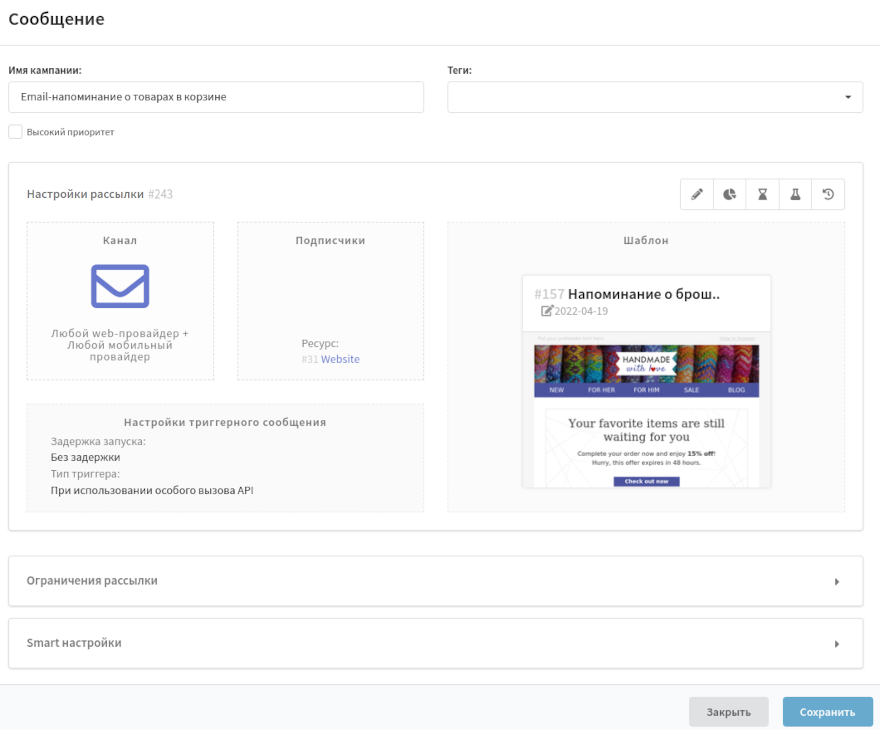
Task: Expand the Smart настройки section
Action: coord(435,643)
